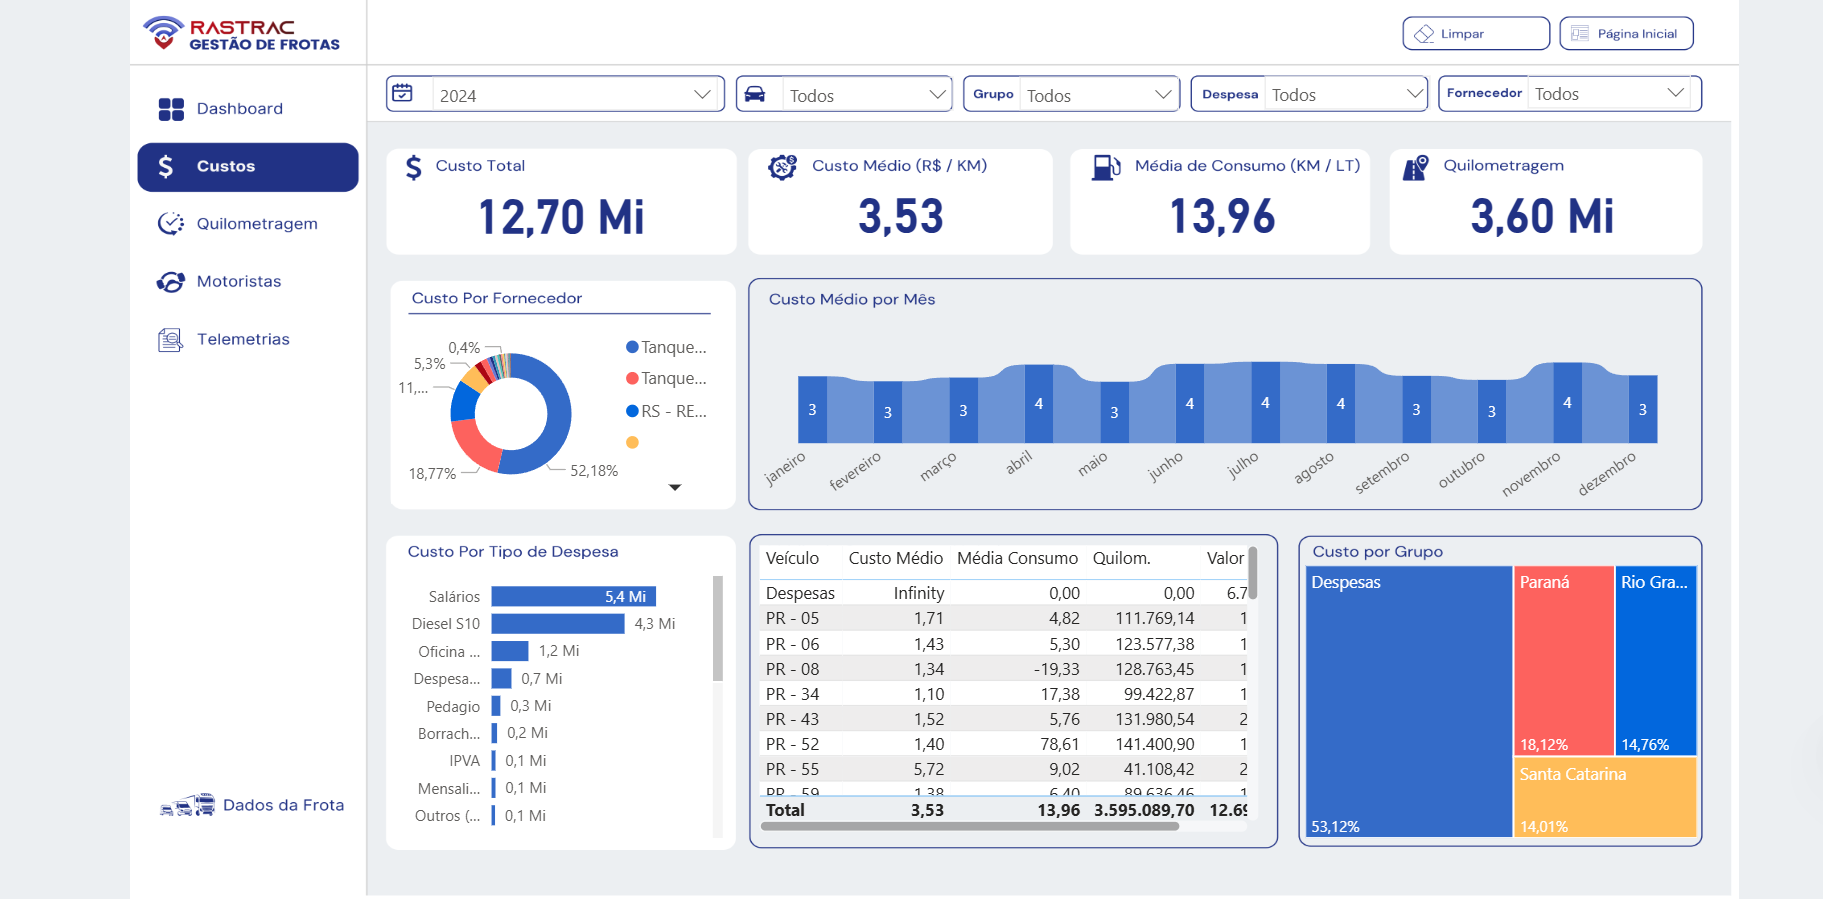Sort by Média Consumo column header
This screenshot has height=899, width=1823.
click(1017, 558)
